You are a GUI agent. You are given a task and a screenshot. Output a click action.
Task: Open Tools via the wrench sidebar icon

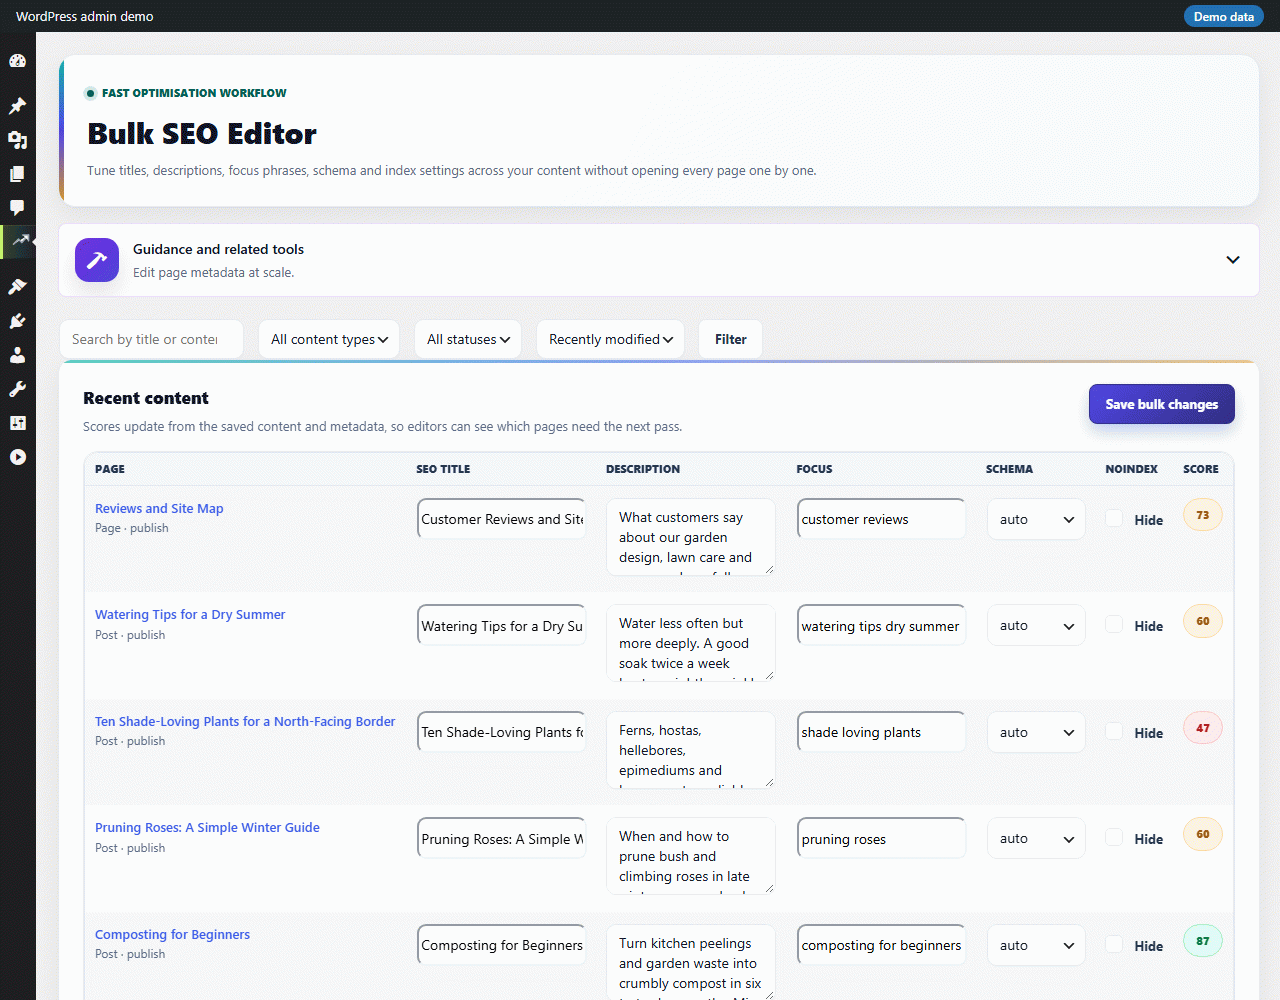[17, 389]
